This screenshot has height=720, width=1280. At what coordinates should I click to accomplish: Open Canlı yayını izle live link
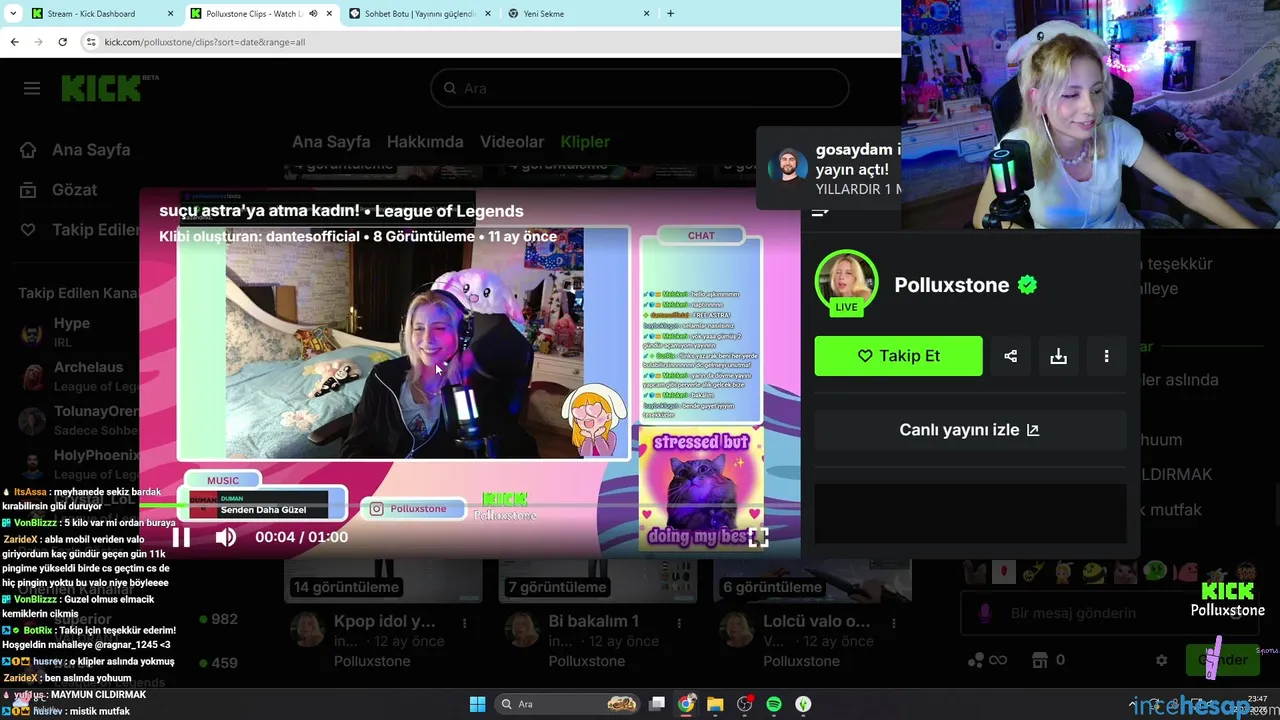(969, 430)
